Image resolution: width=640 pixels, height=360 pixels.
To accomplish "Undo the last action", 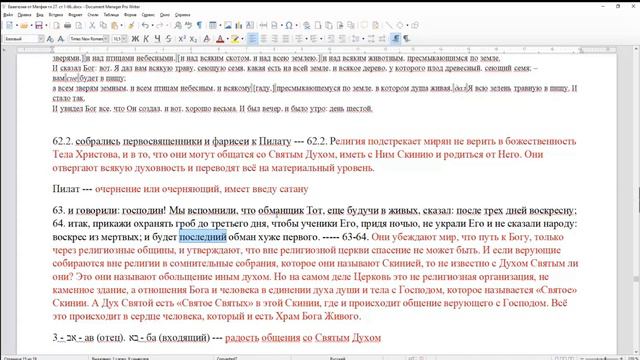I will [145, 25].
